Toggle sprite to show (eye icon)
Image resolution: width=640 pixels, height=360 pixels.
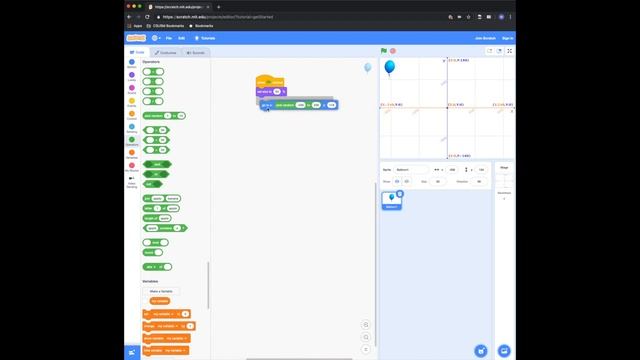click(397, 181)
